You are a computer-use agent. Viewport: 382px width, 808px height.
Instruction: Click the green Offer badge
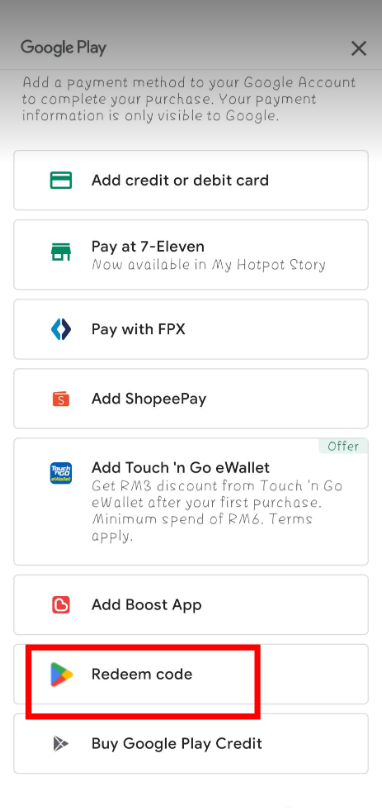(x=343, y=446)
